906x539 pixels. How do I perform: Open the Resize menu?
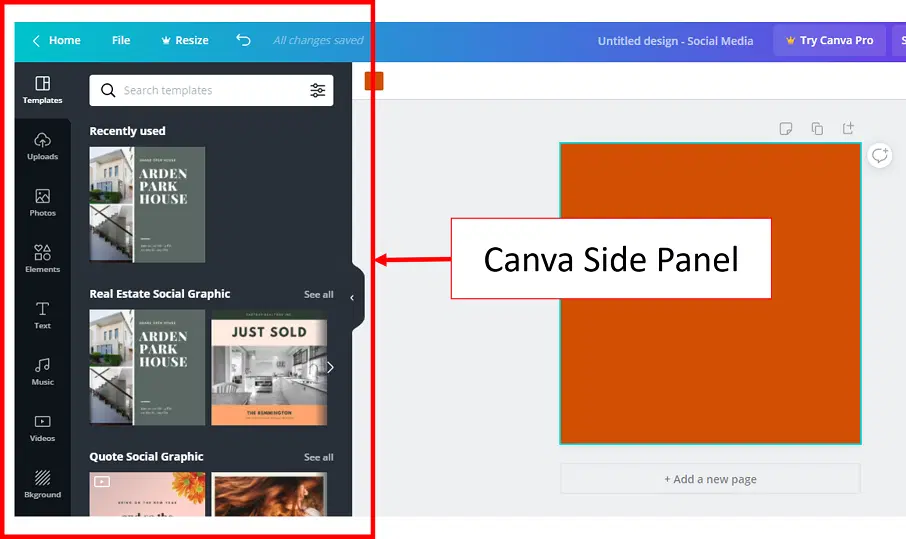coord(184,40)
